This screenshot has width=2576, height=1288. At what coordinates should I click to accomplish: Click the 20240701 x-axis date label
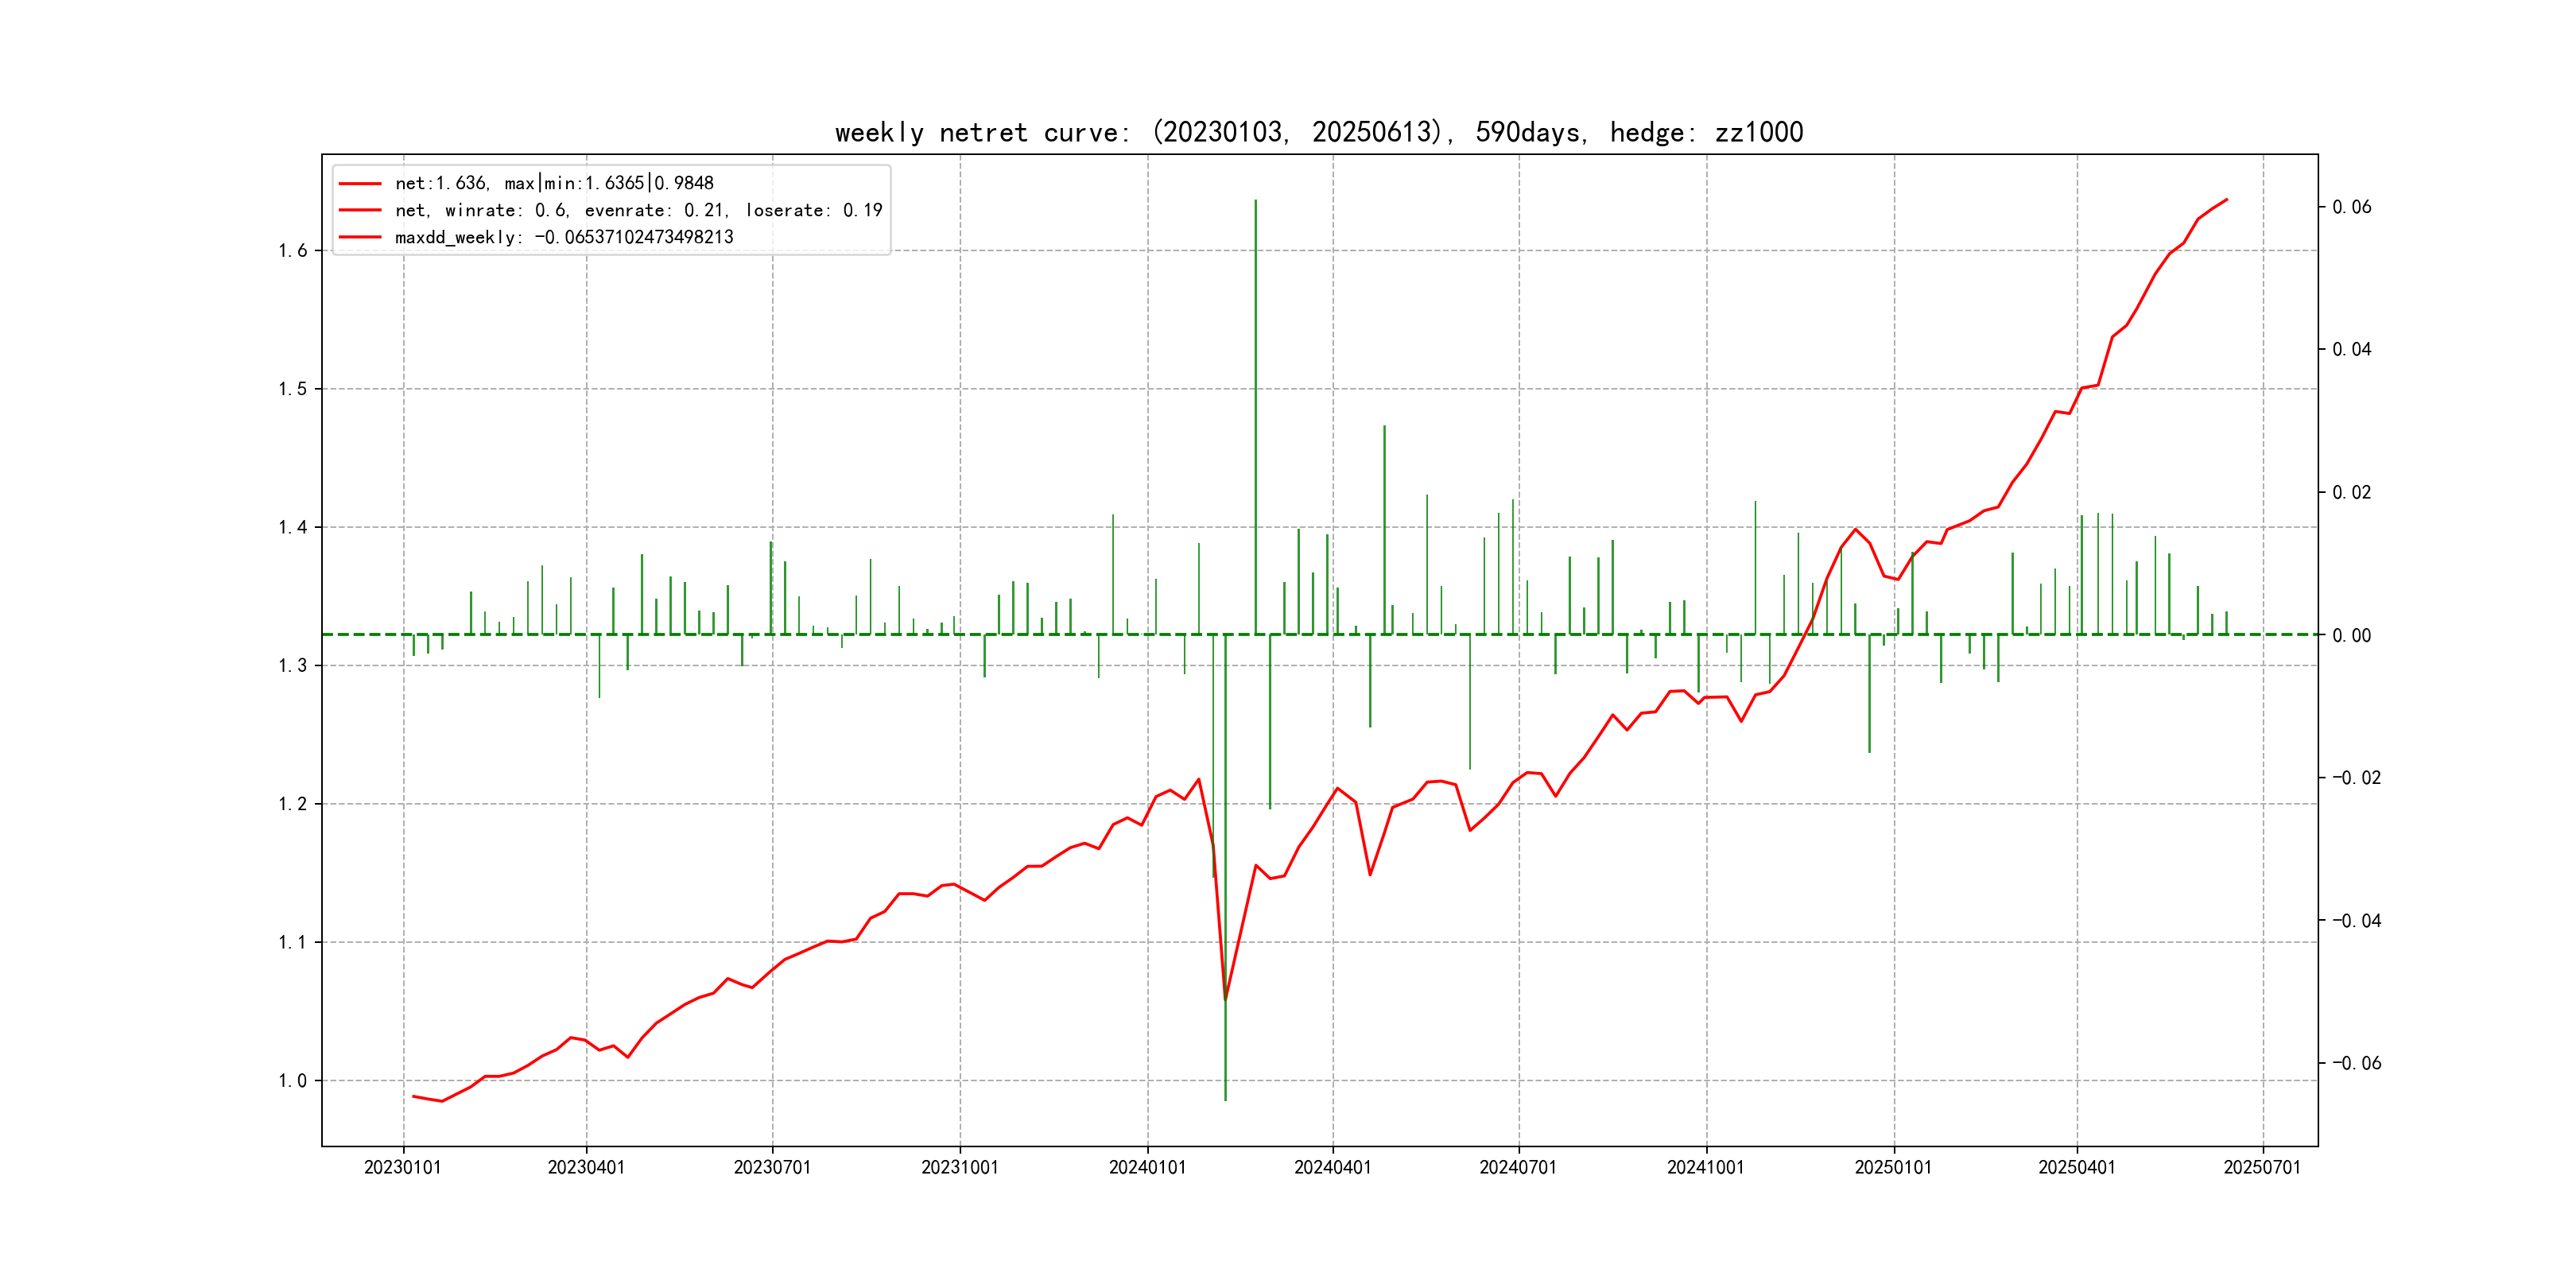click(x=1518, y=1167)
